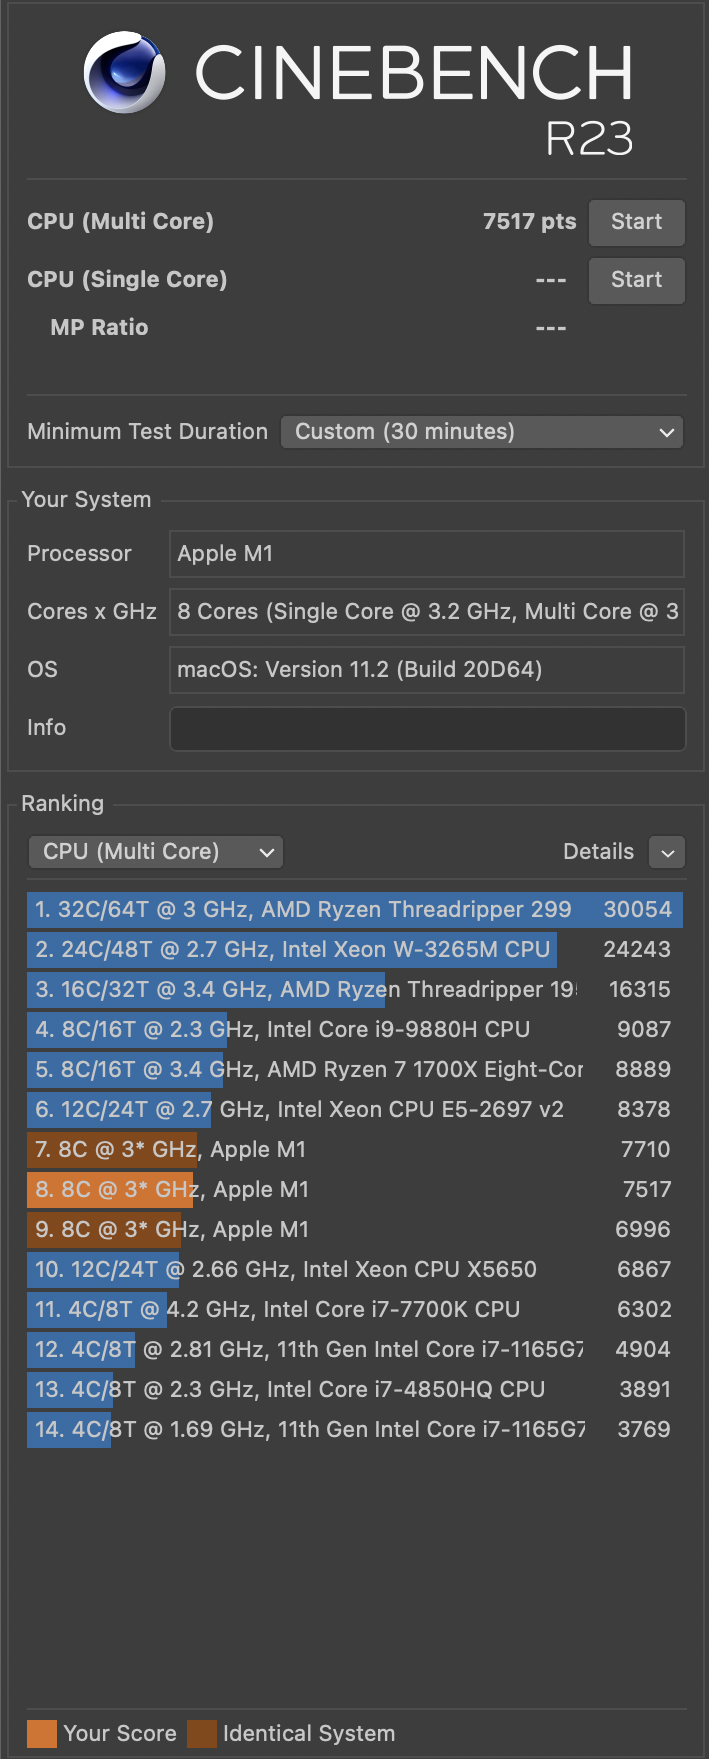Select the Apple M1 row scoring 7710

[354, 1150]
